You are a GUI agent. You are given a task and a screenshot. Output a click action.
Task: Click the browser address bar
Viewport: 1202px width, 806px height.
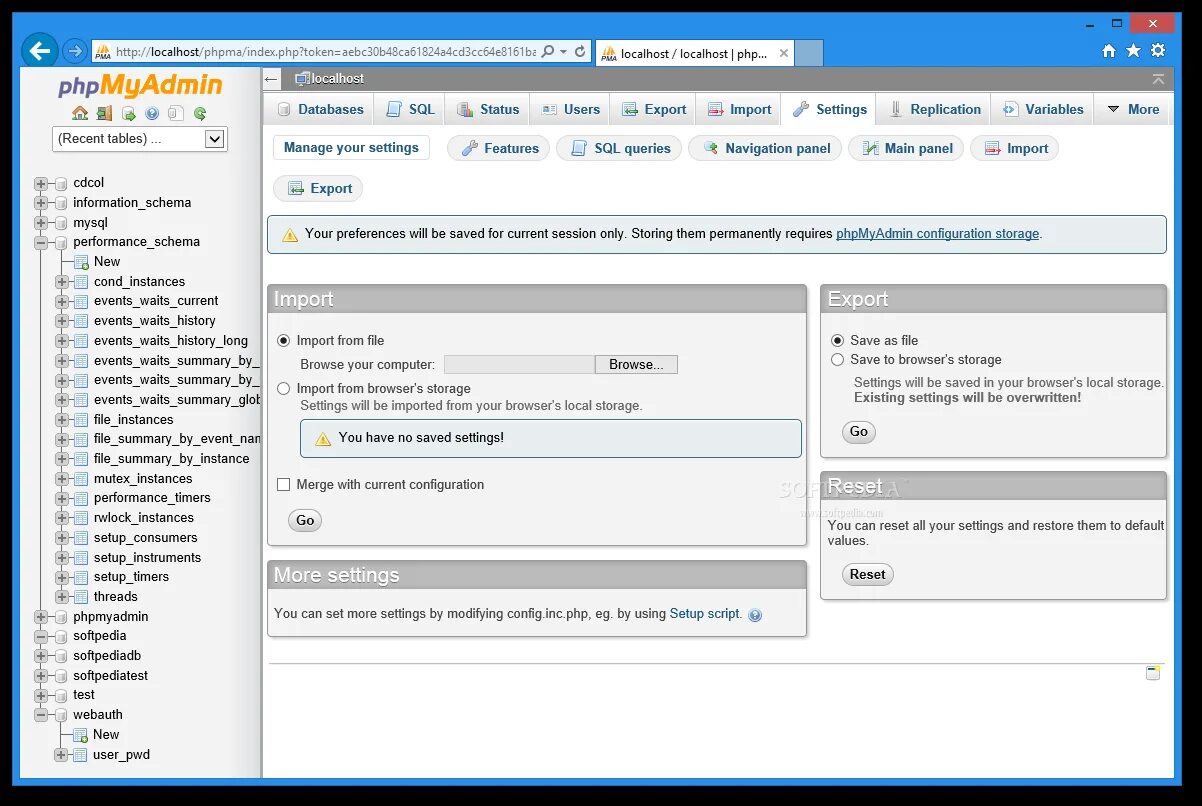pyautogui.click(x=326, y=52)
